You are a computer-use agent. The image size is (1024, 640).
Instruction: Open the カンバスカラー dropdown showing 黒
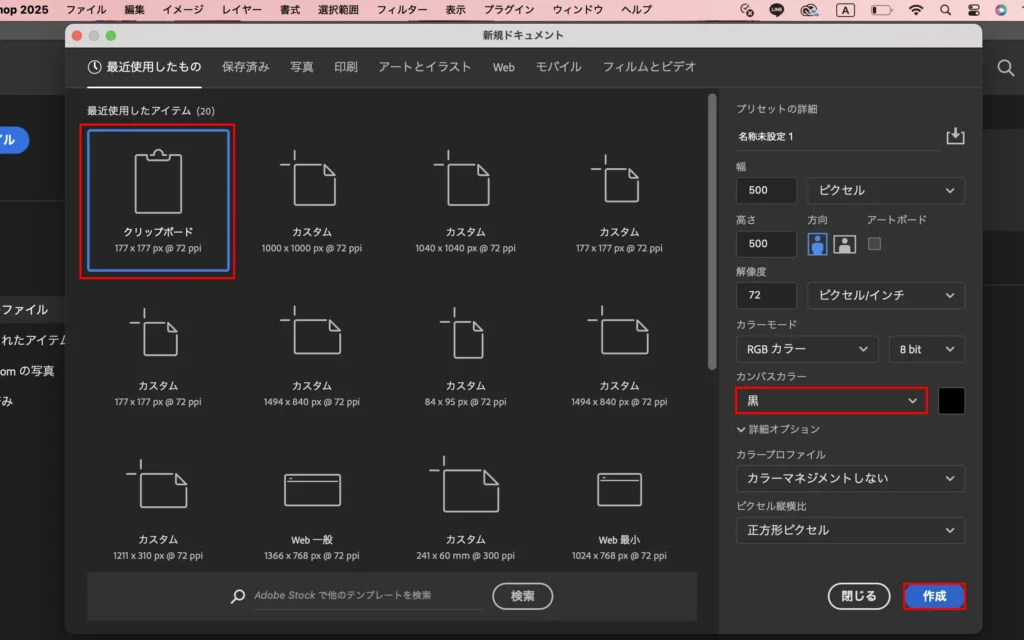[831, 401]
